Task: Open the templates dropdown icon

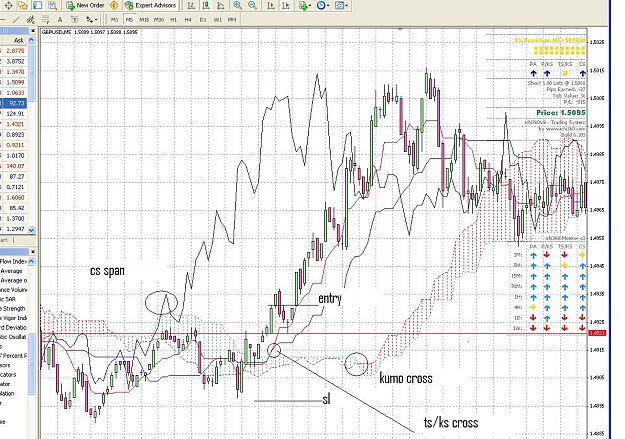Action: [x=342, y=6]
